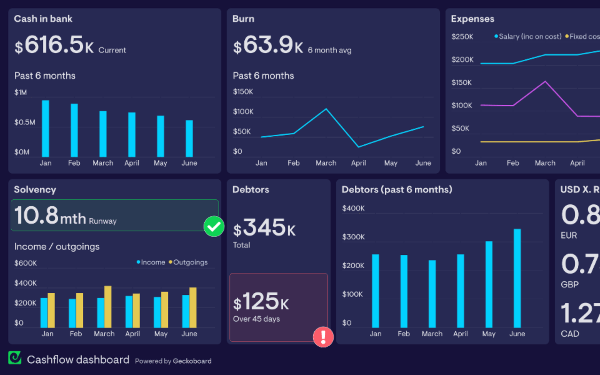The image size is (600, 375).
Task: Click the yellow June Outgoings bar
Action: (193, 308)
